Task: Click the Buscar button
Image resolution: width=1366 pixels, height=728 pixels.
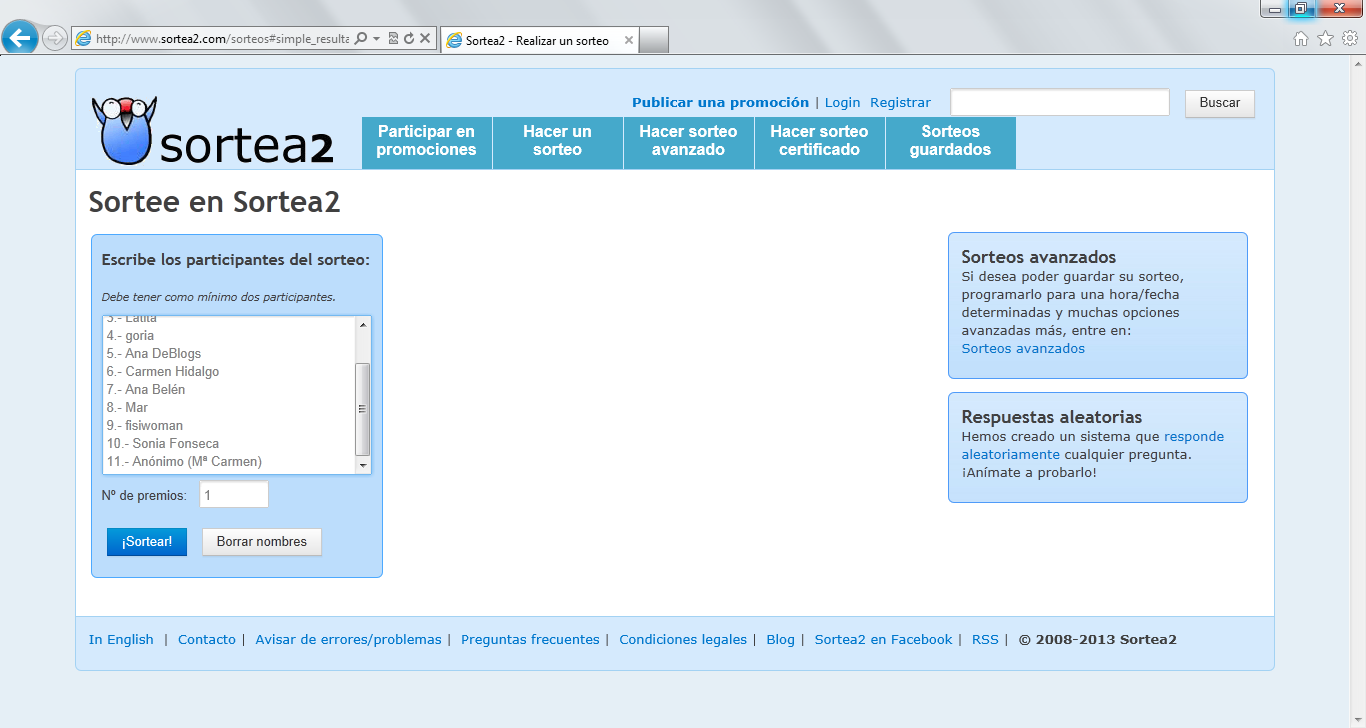Action: pos(1220,103)
